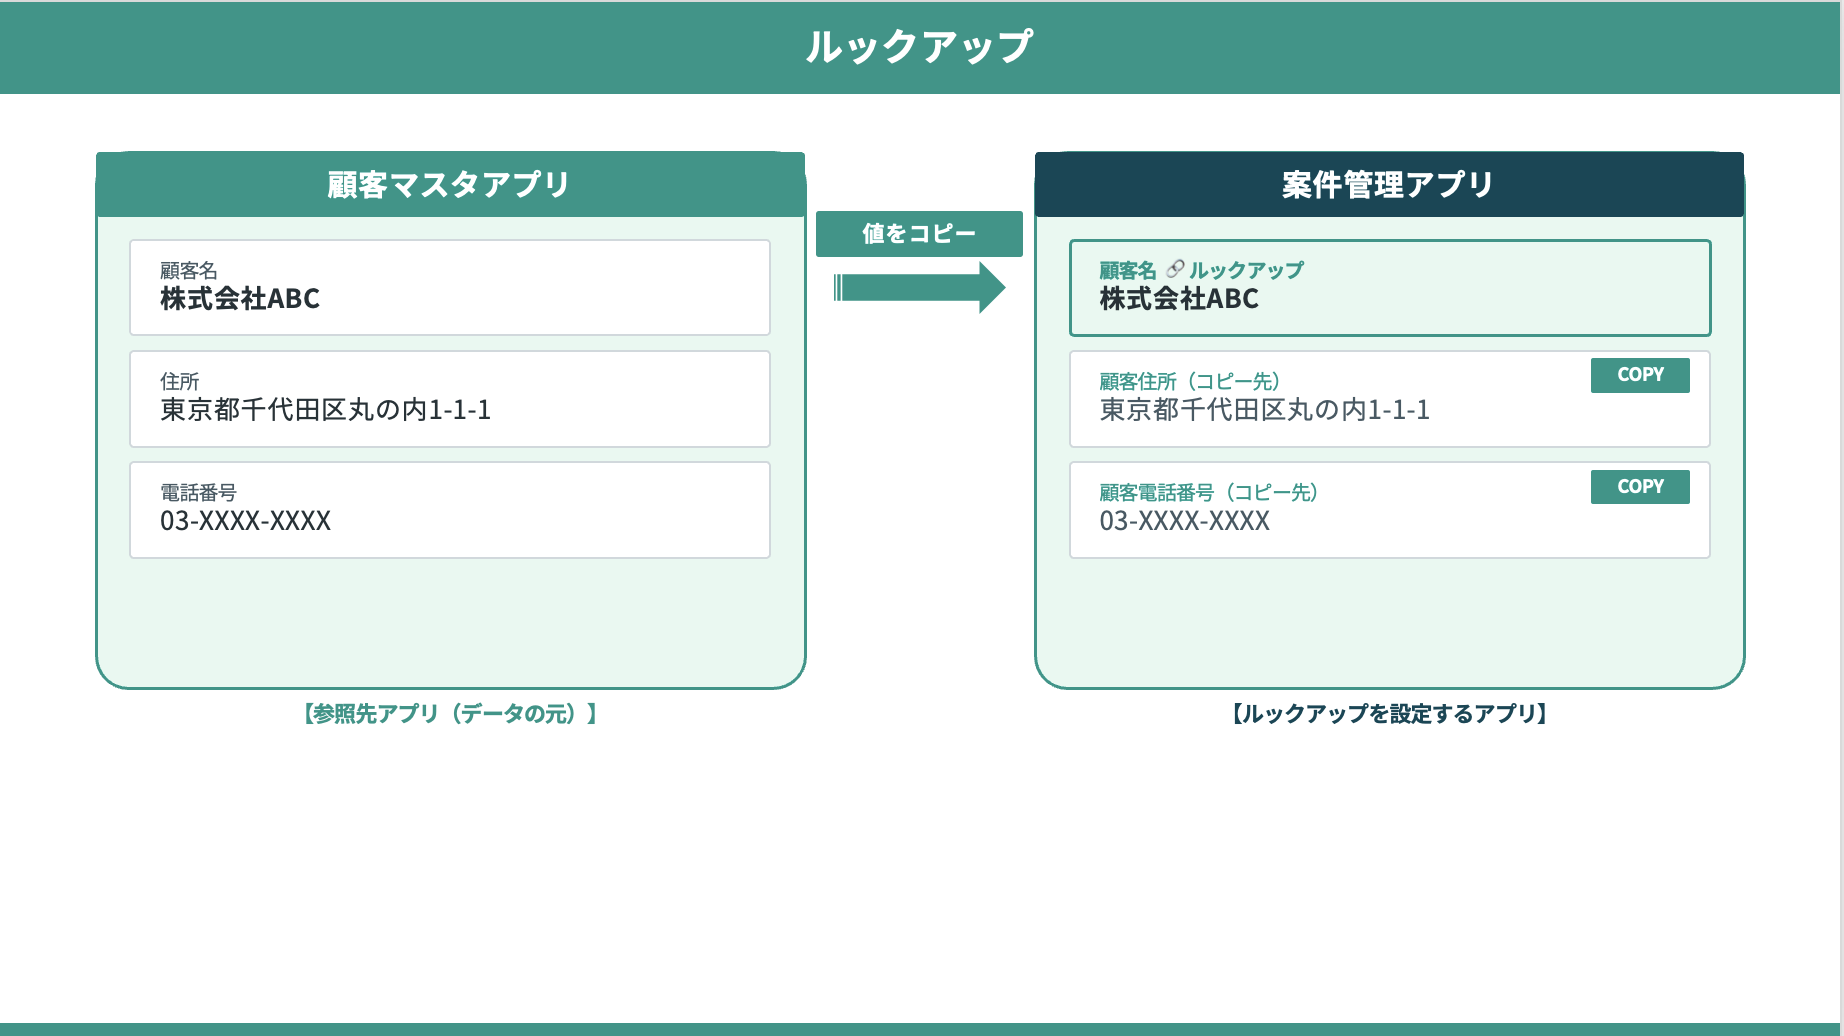Toggle the 顧客住所（コピー先）field
Screen dimensions: 1844x1036
pos(1390,399)
